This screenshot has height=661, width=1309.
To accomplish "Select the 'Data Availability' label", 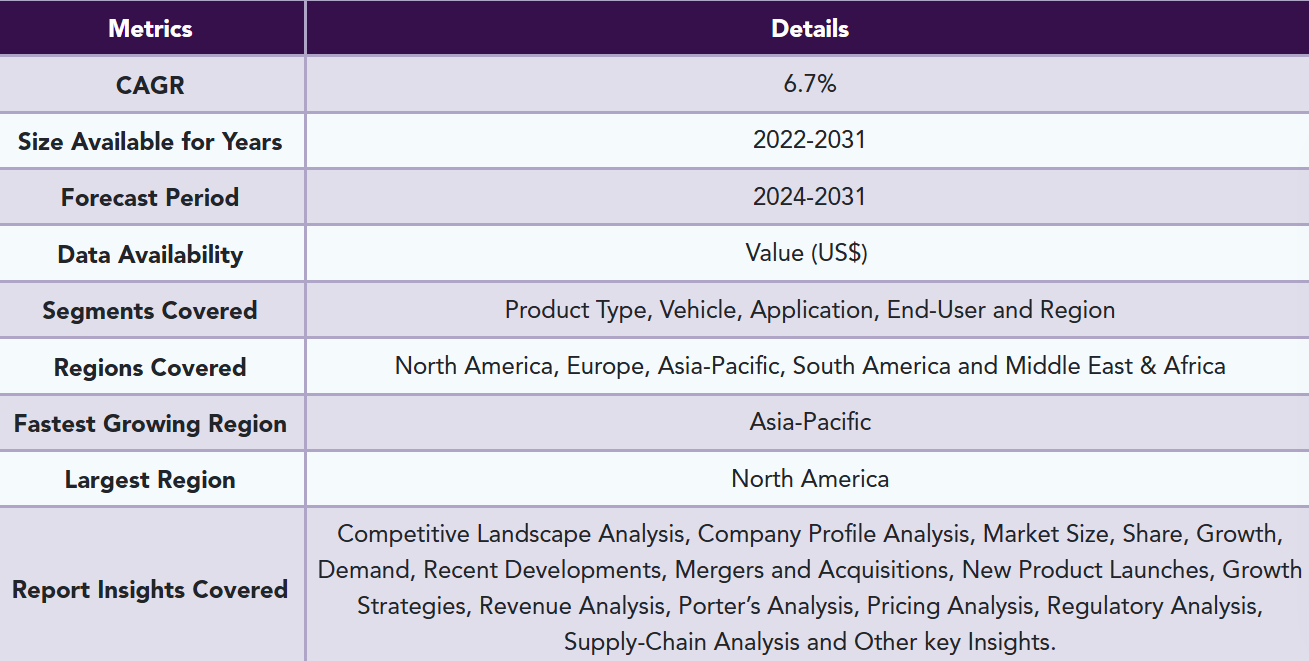I will [x=150, y=254].
